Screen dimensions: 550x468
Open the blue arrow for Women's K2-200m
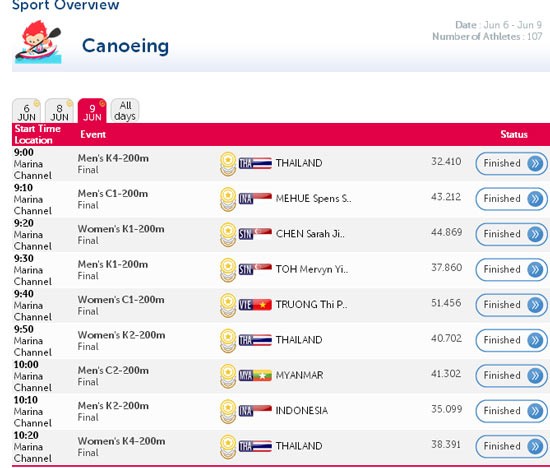point(535,340)
